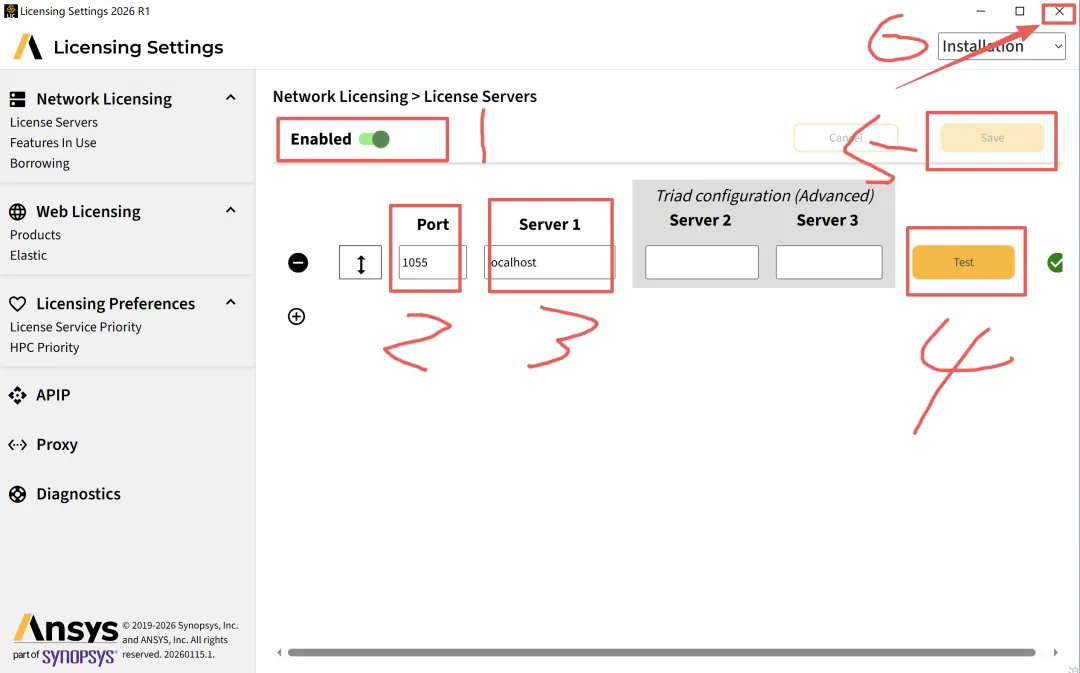1080x673 pixels.
Task: Open HPC Priority page
Action: coord(45,348)
